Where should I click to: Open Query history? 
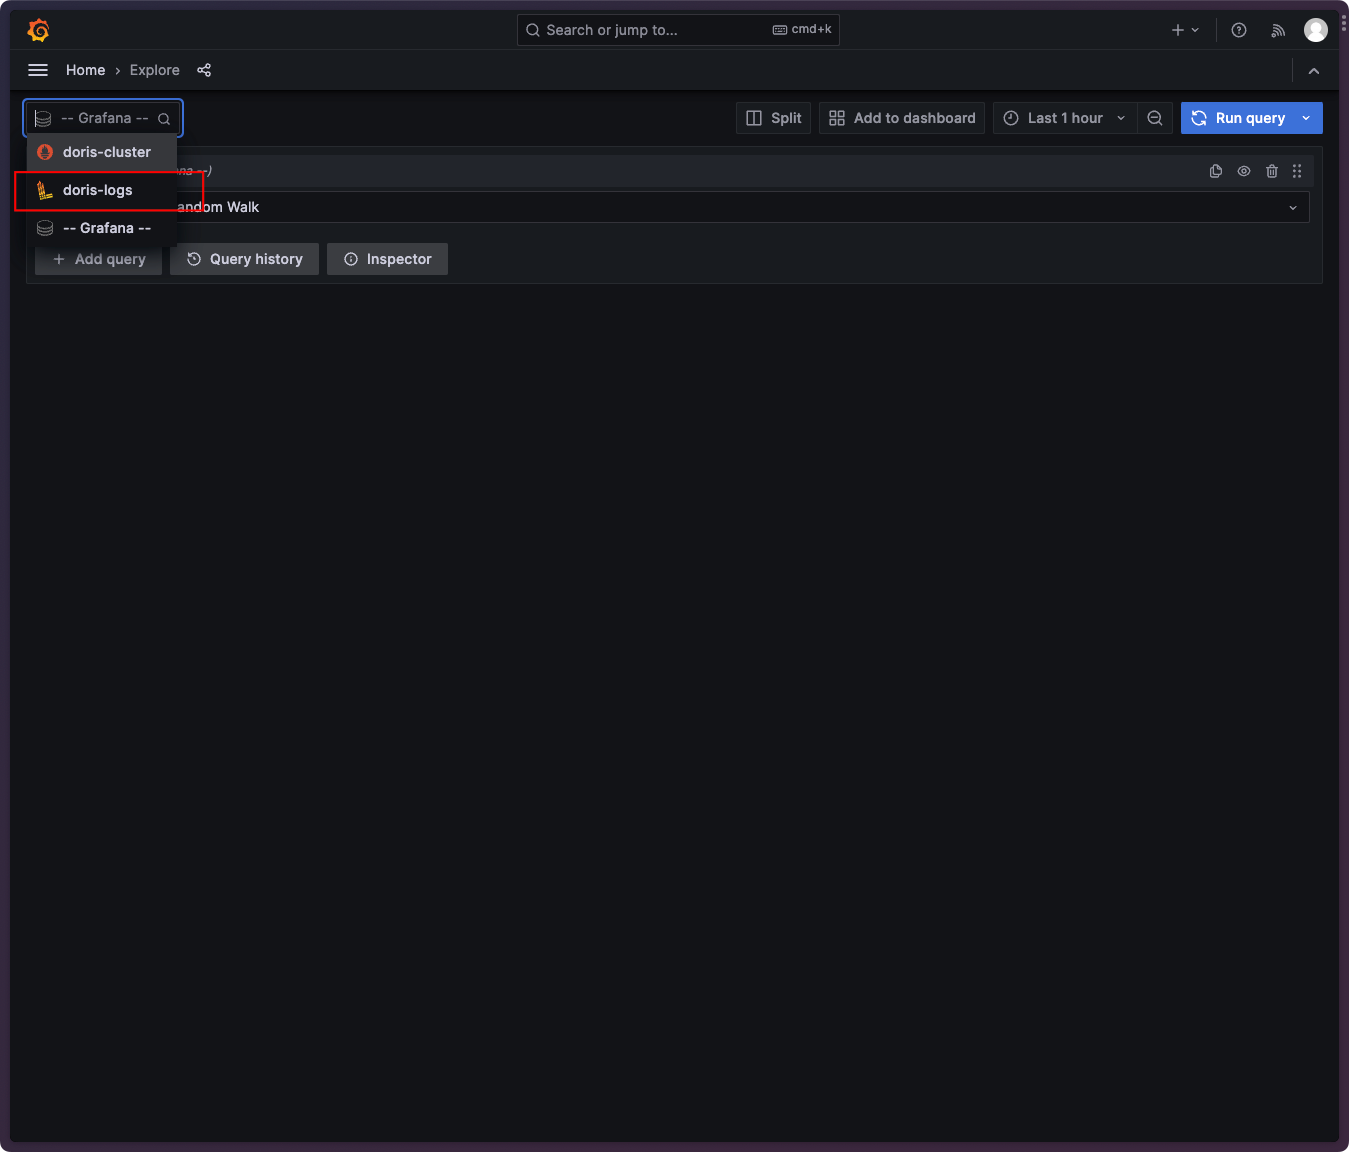[244, 259]
